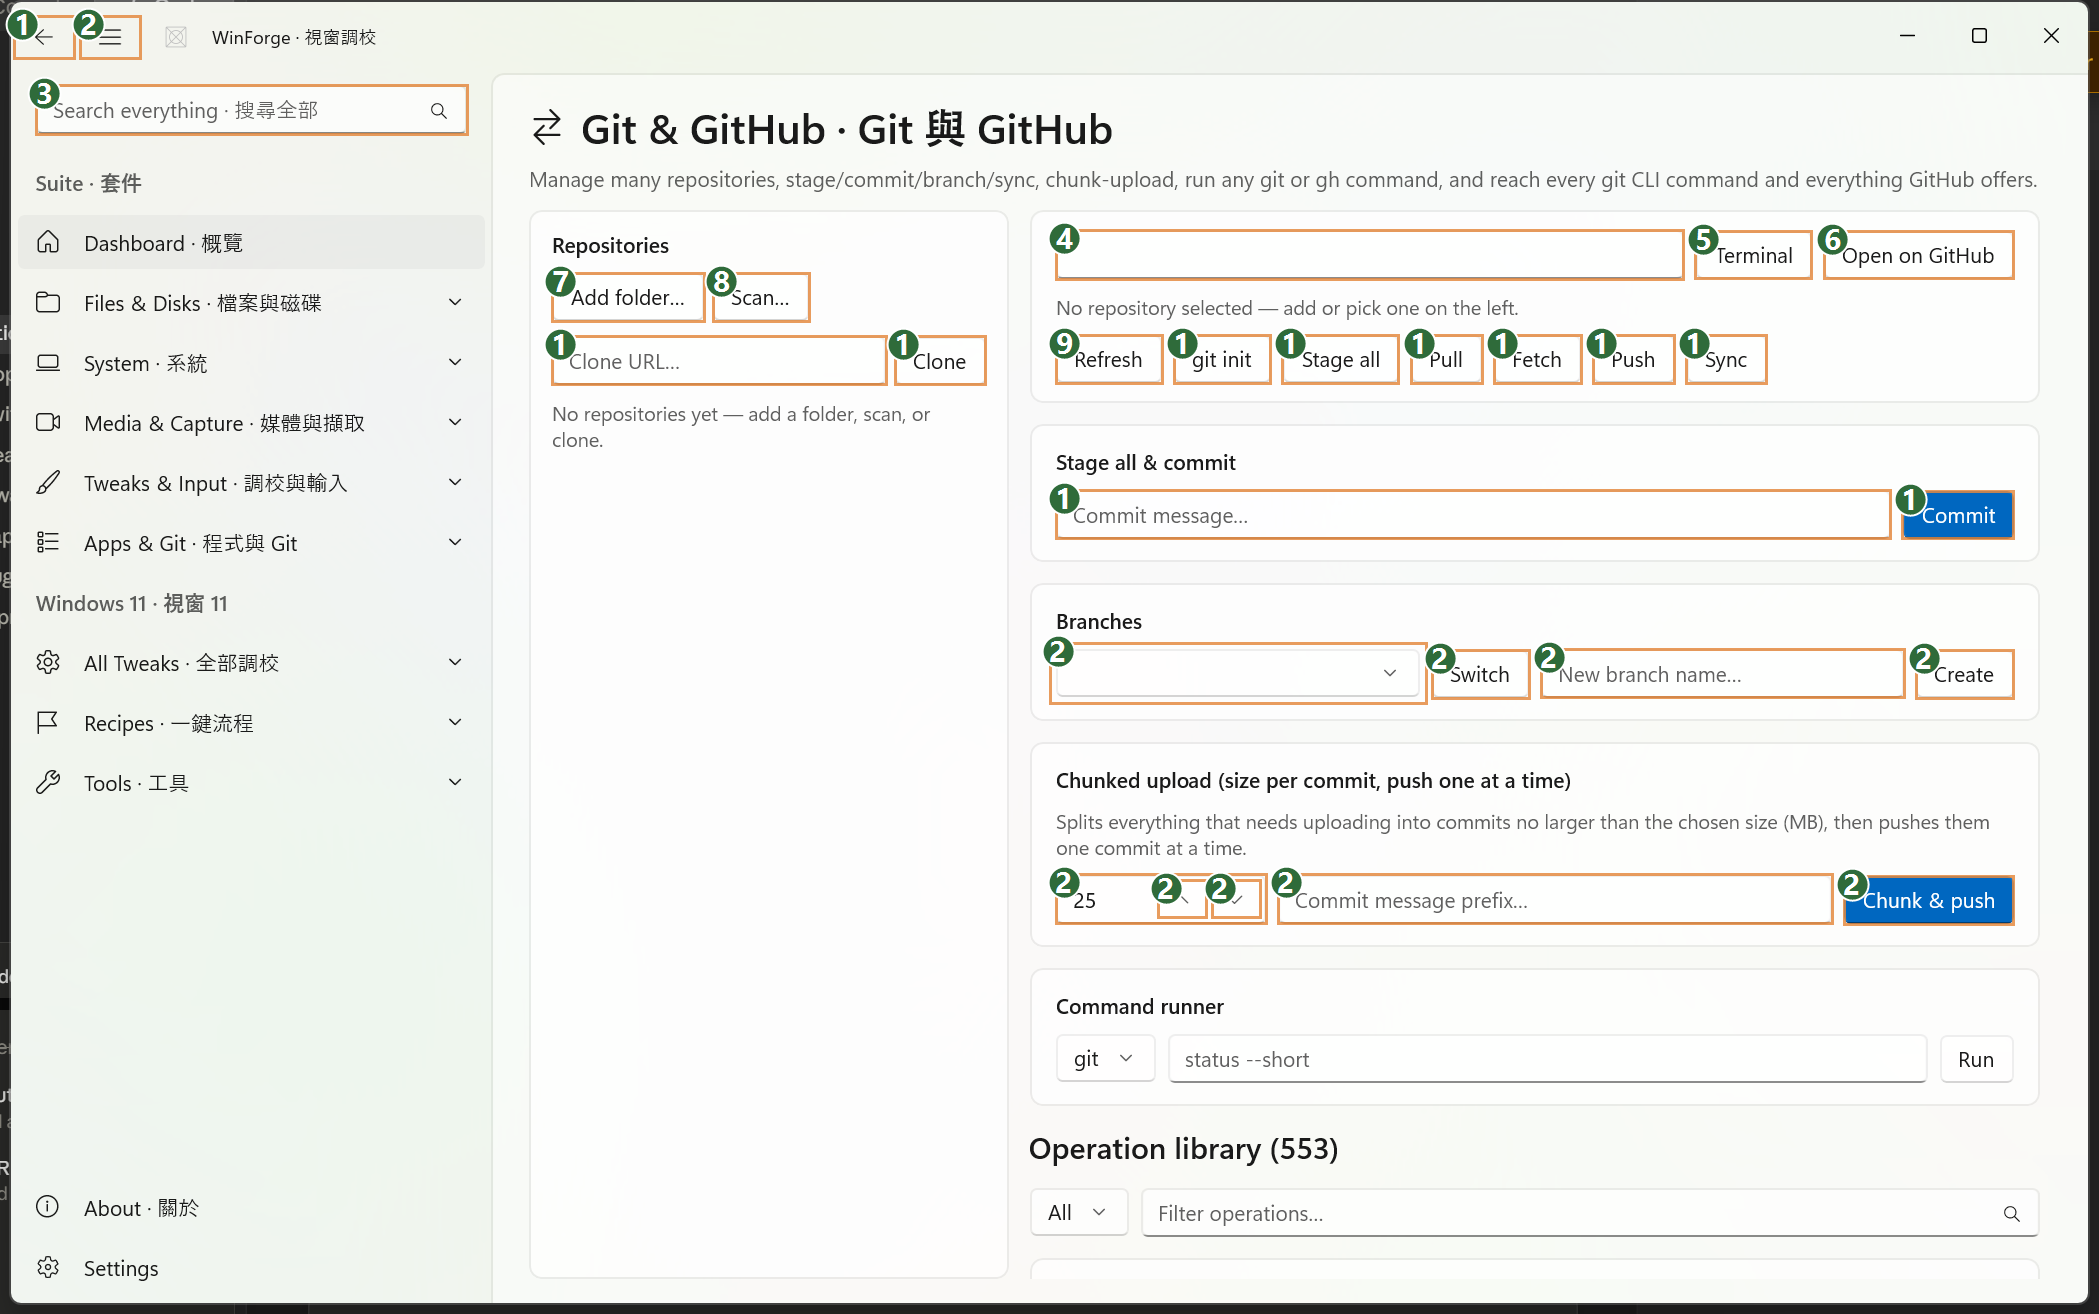Expand the System section chevron

click(455, 362)
